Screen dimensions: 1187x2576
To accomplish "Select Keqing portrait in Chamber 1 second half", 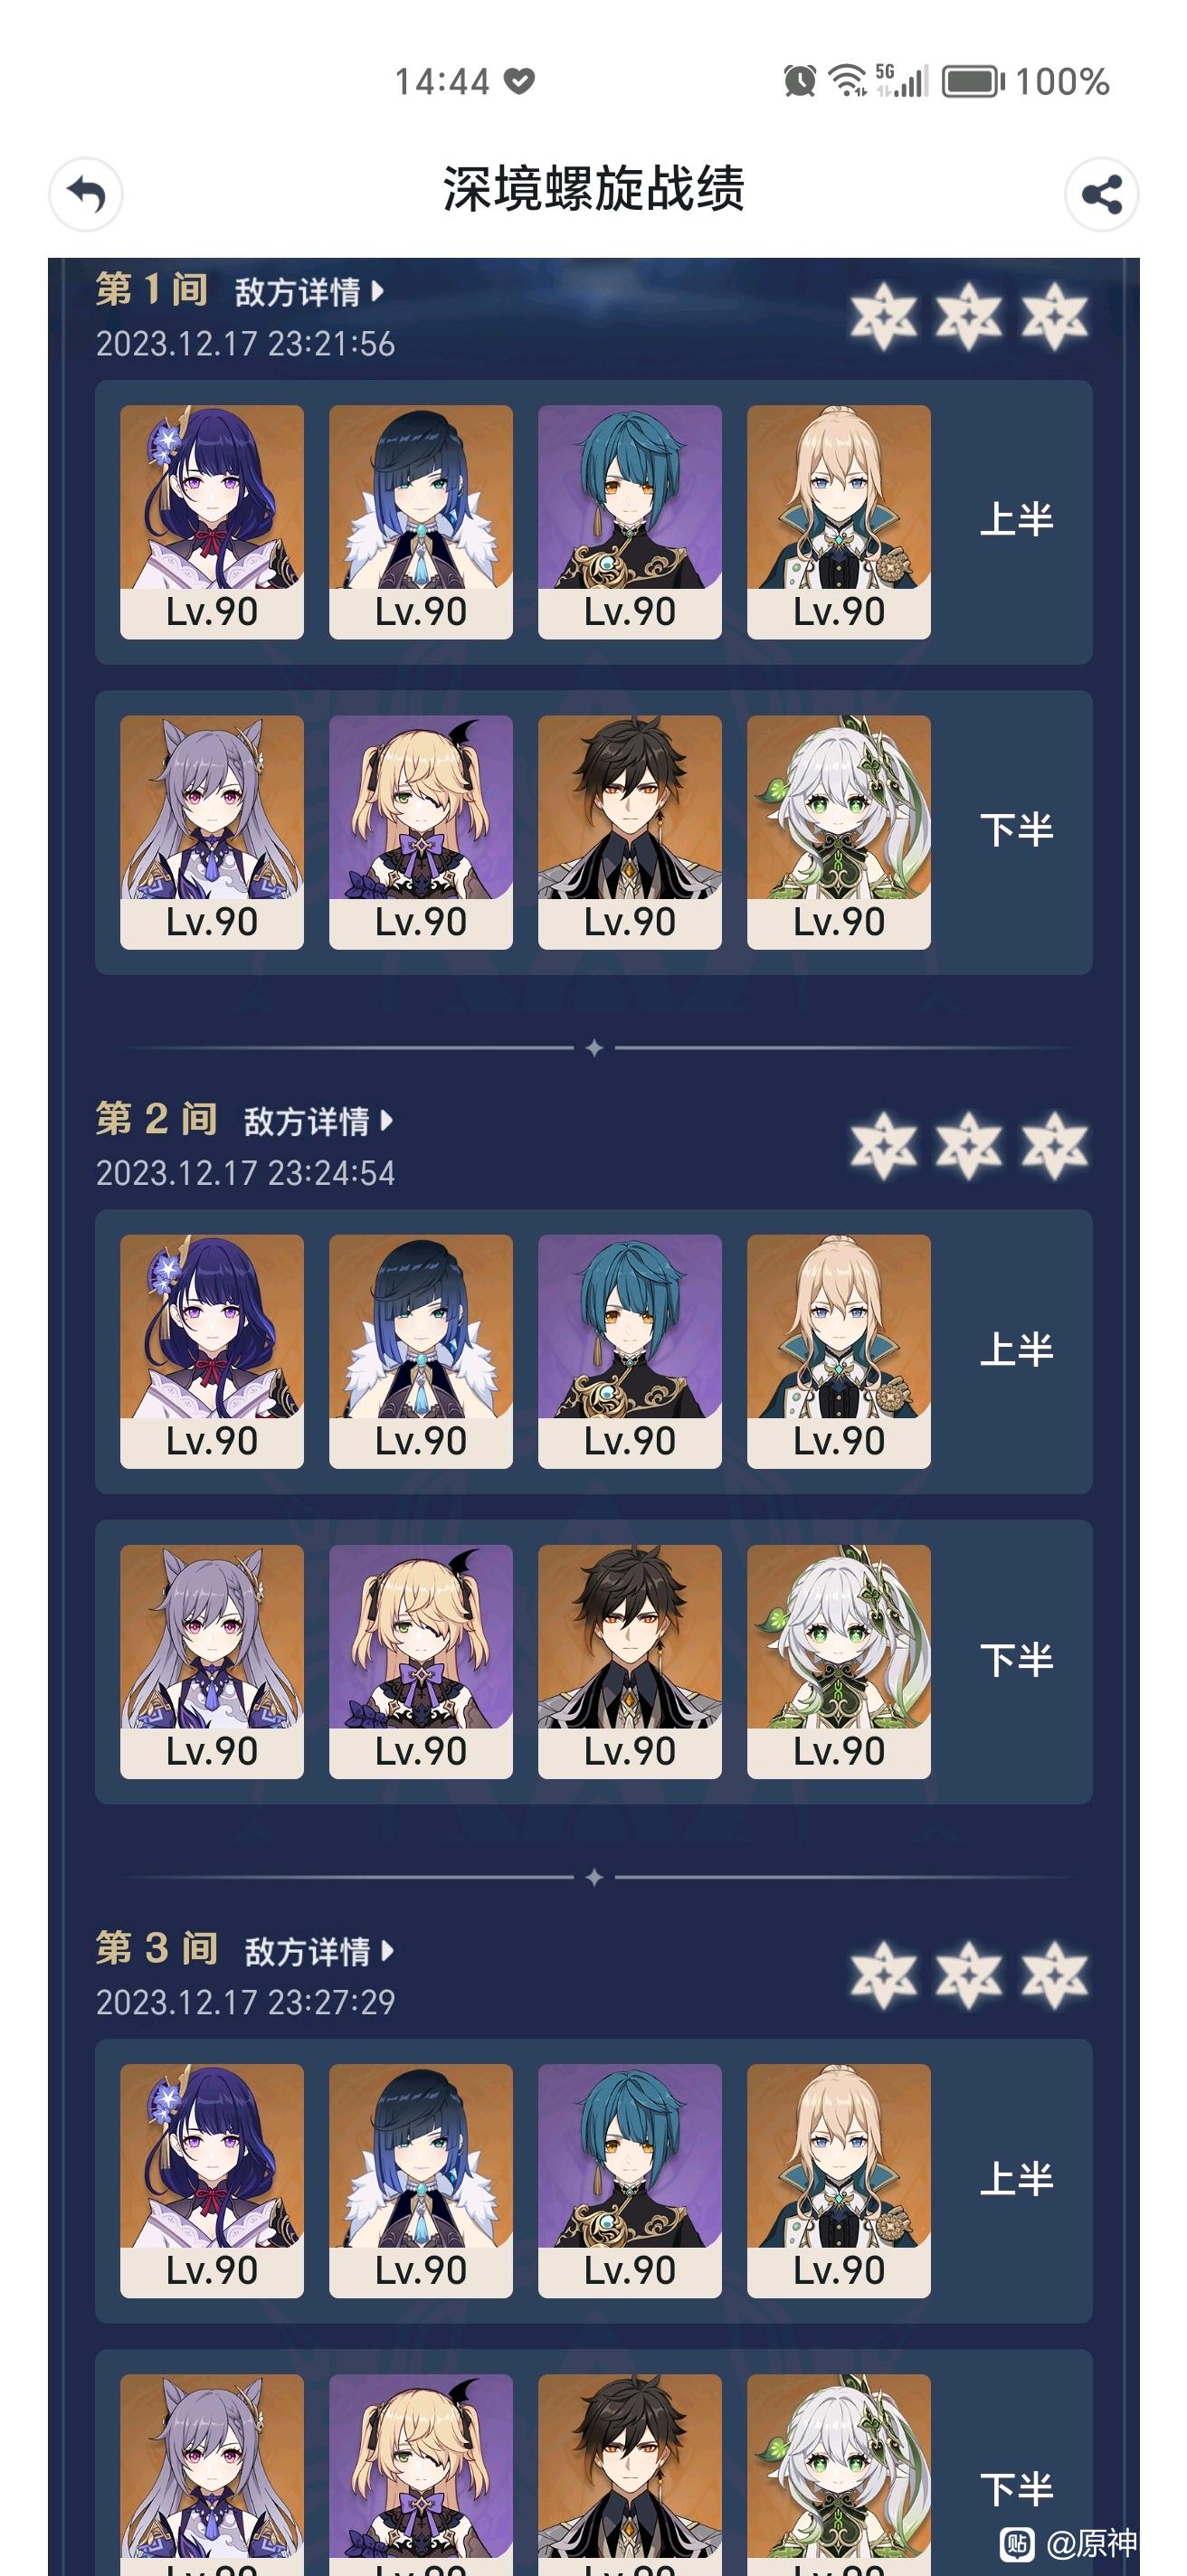I will 212,832.
